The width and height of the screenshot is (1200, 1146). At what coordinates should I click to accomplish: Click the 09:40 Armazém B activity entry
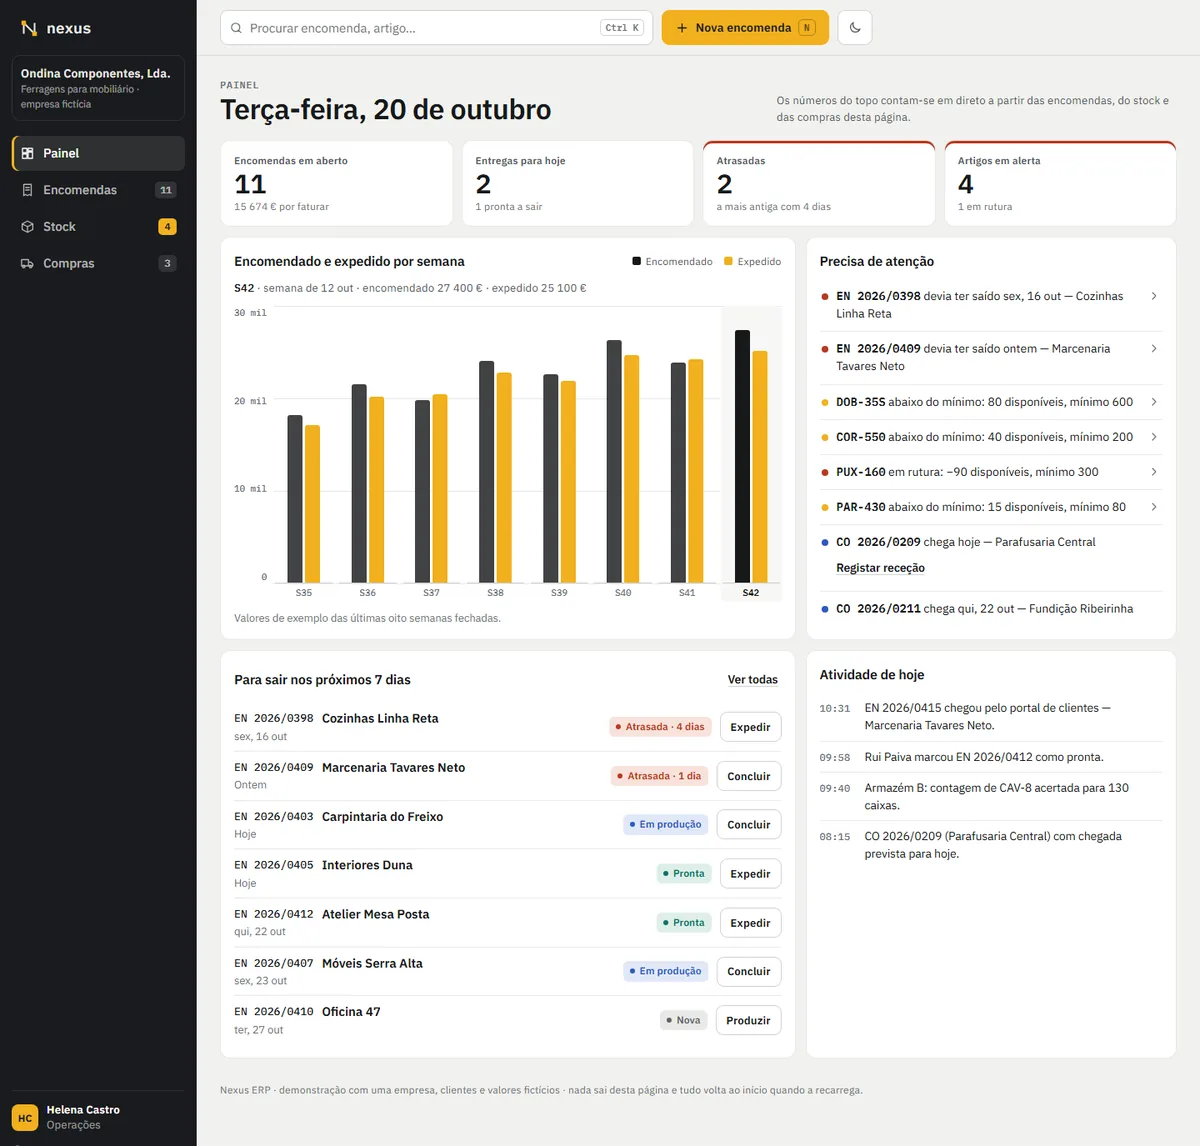click(x=990, y=797)
